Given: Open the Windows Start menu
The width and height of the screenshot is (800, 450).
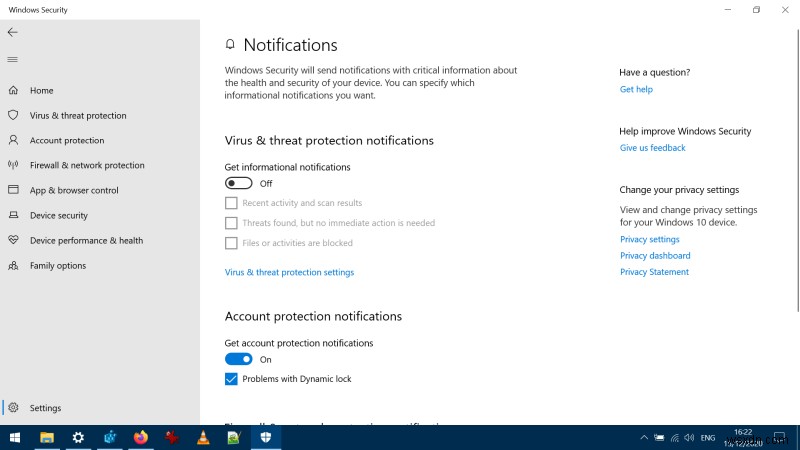Looking at the screenshot, I should pyautogui.click(x=15, y=438).
